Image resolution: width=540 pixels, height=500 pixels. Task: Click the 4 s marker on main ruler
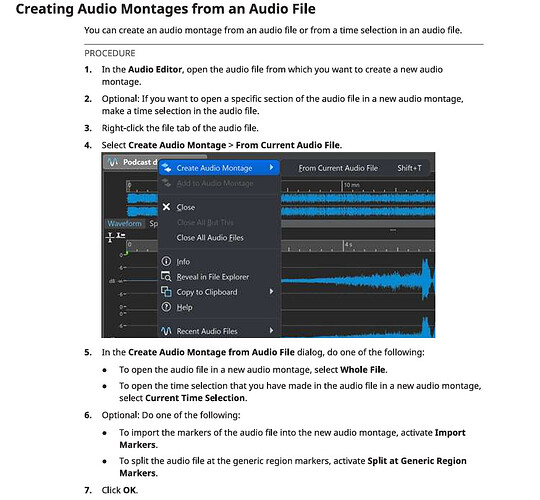pos(348,244)
